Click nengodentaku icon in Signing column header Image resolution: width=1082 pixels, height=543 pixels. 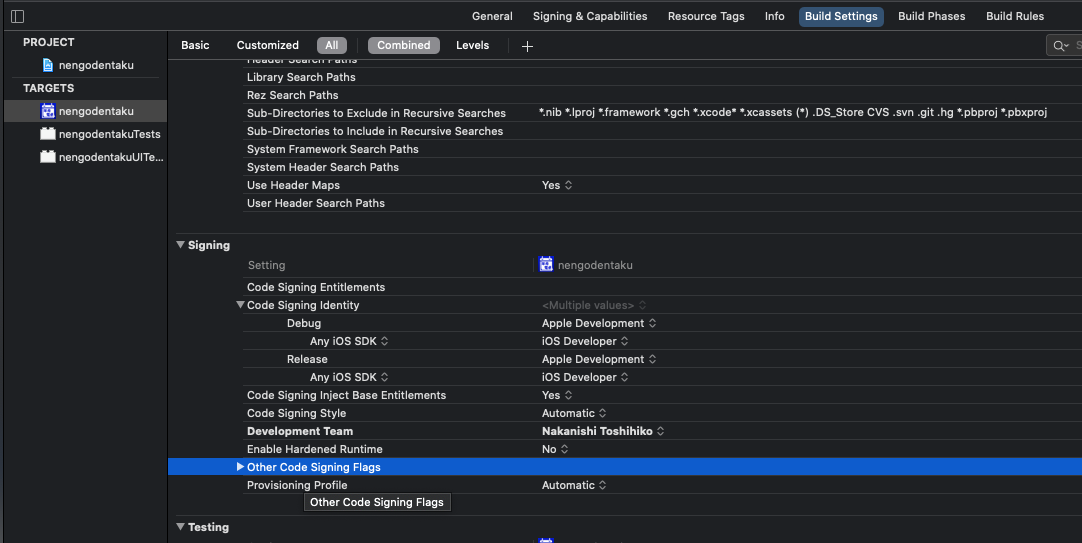click(546, 264)
